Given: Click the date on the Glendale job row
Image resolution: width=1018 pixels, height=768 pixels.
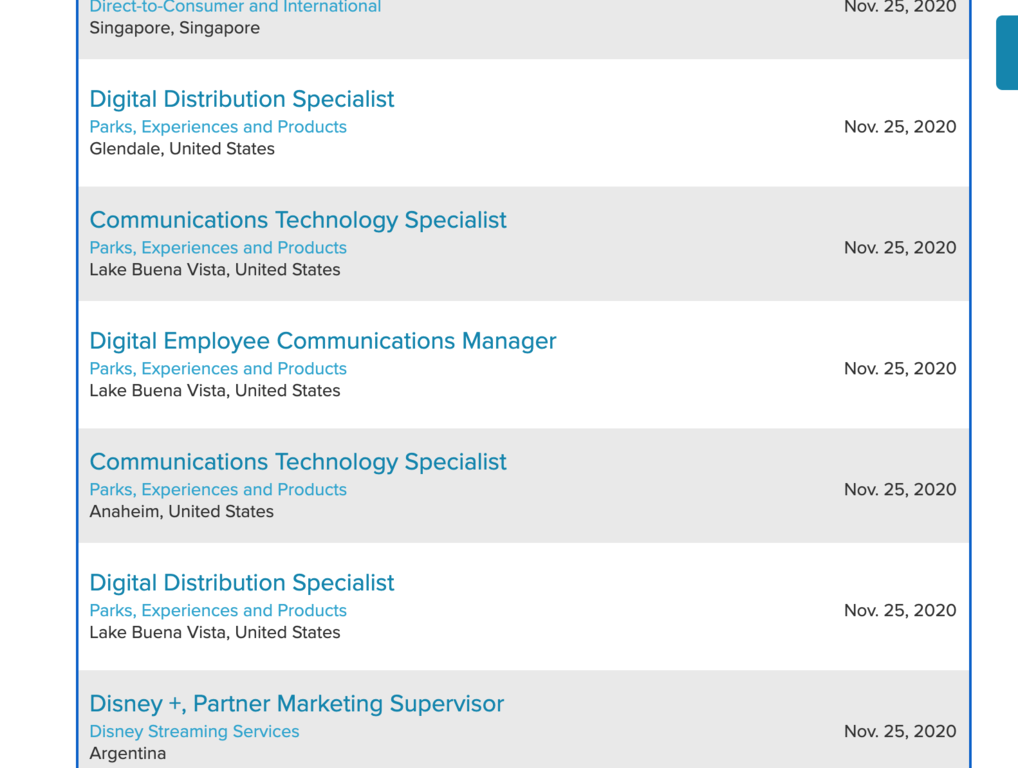Looking at the screenshot, I should click(x=899, y=127).
